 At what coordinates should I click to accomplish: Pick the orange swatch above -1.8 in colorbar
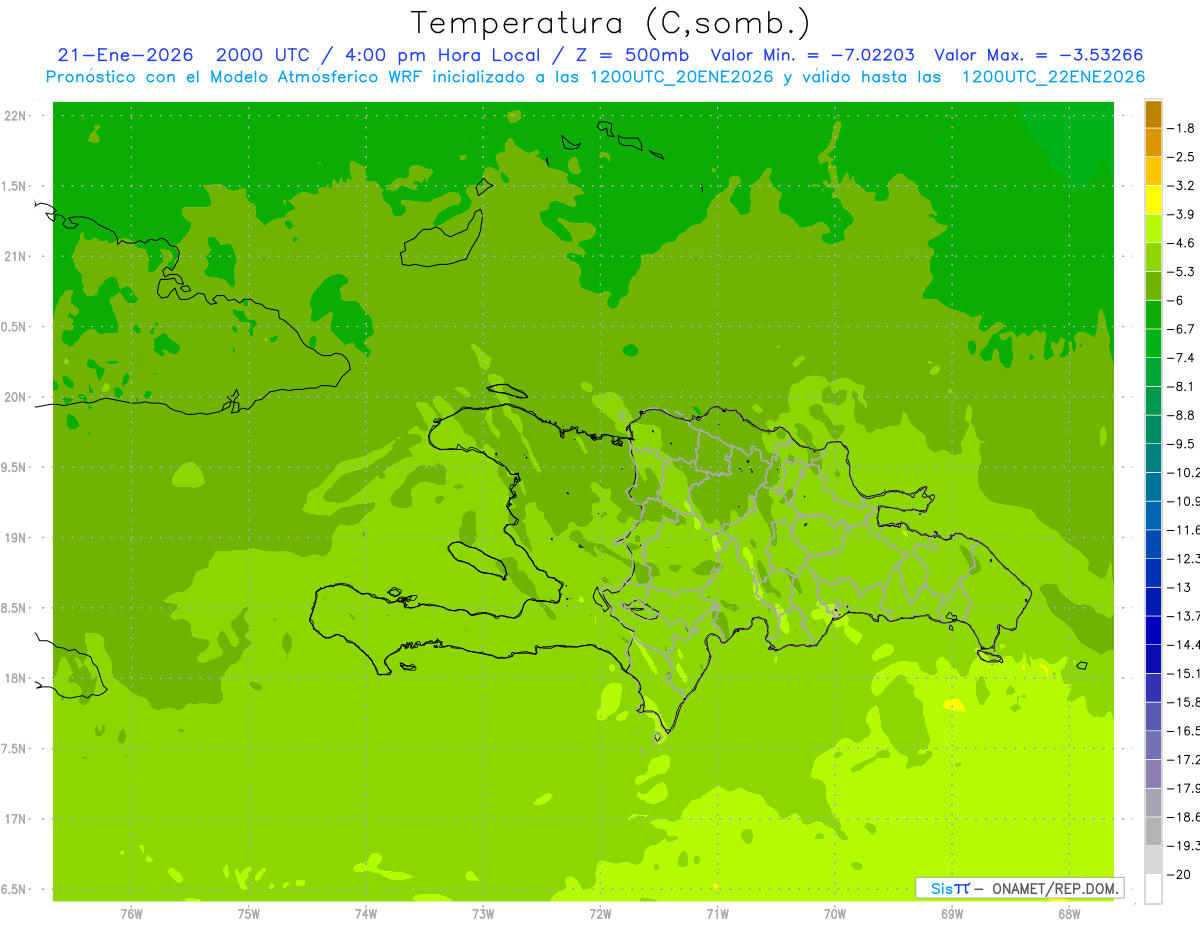[1153, 114]
